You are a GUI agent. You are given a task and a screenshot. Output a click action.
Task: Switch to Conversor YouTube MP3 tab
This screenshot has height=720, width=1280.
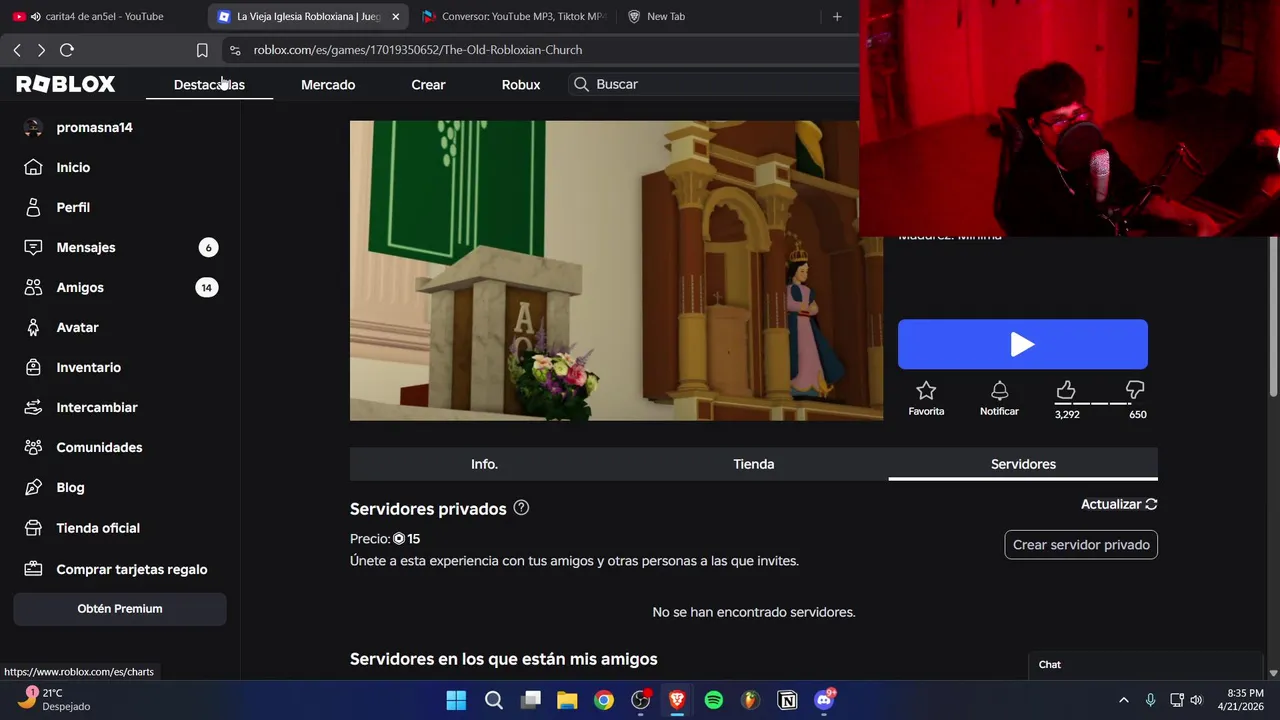[x=514, y=16]
